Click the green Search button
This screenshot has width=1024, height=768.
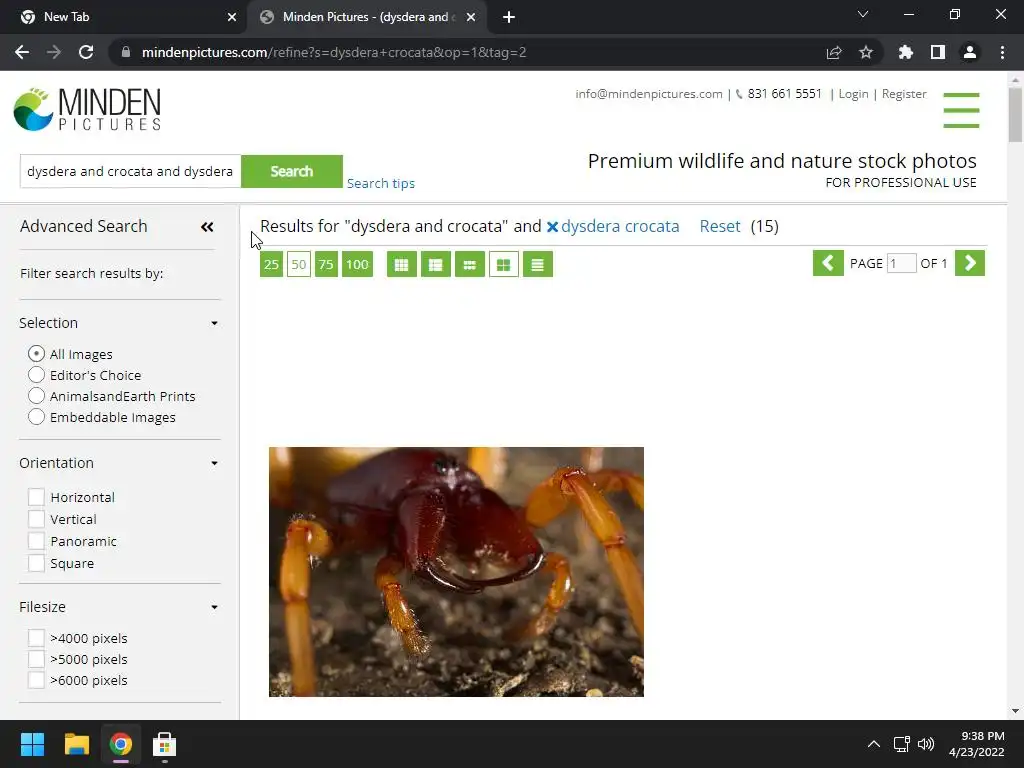292,171
